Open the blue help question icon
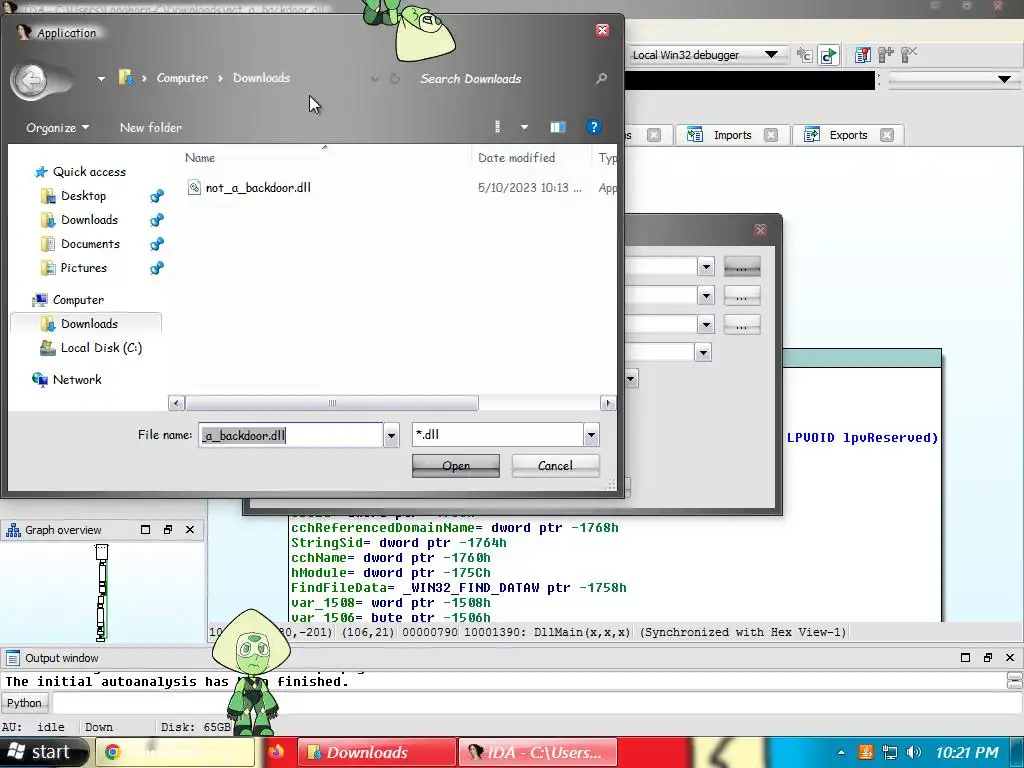This screenshot has height=768, width=1024. click(x=593, y=127)
